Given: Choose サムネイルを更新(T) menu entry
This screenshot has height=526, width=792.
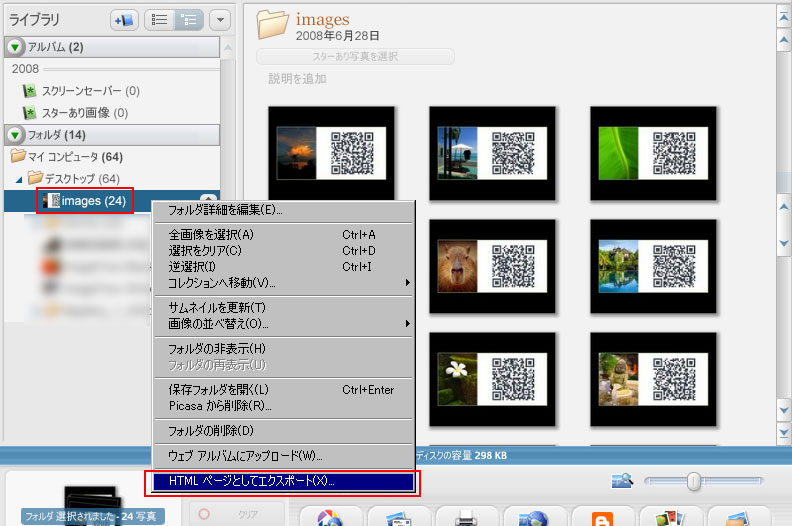Looking at the screenshot, I should [x=283, y=307].
